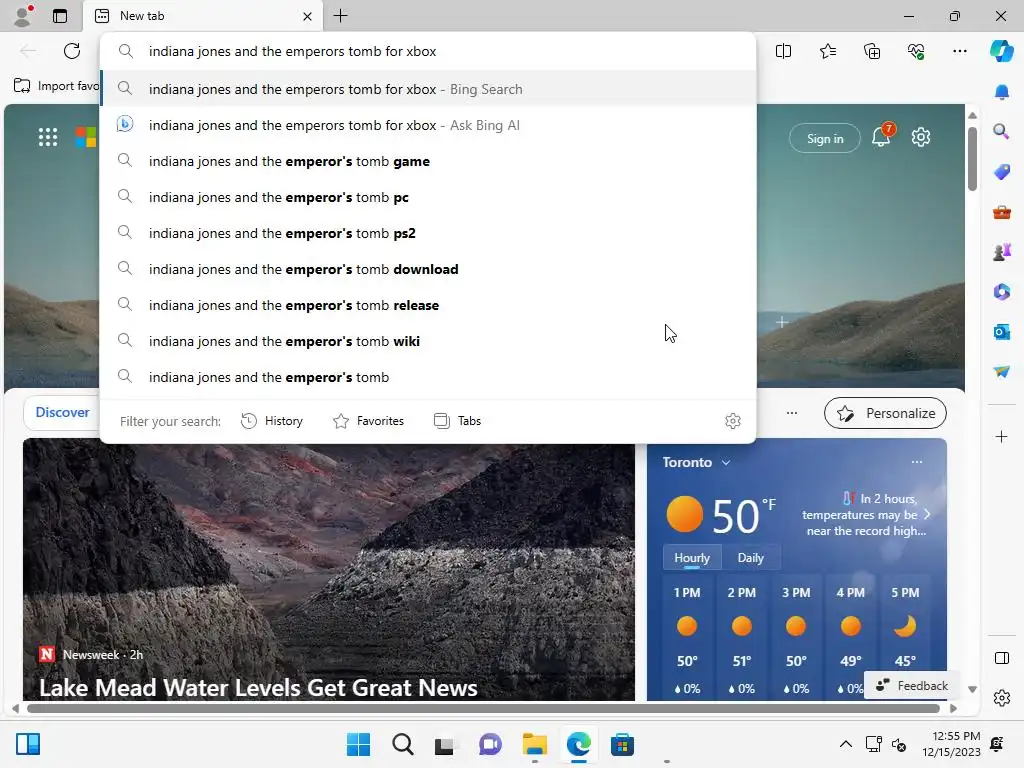The height and width of the screenshot is (768, 1024).
Task: Choose suggestion ending in 'tomb game'
Action: point(428,161)
